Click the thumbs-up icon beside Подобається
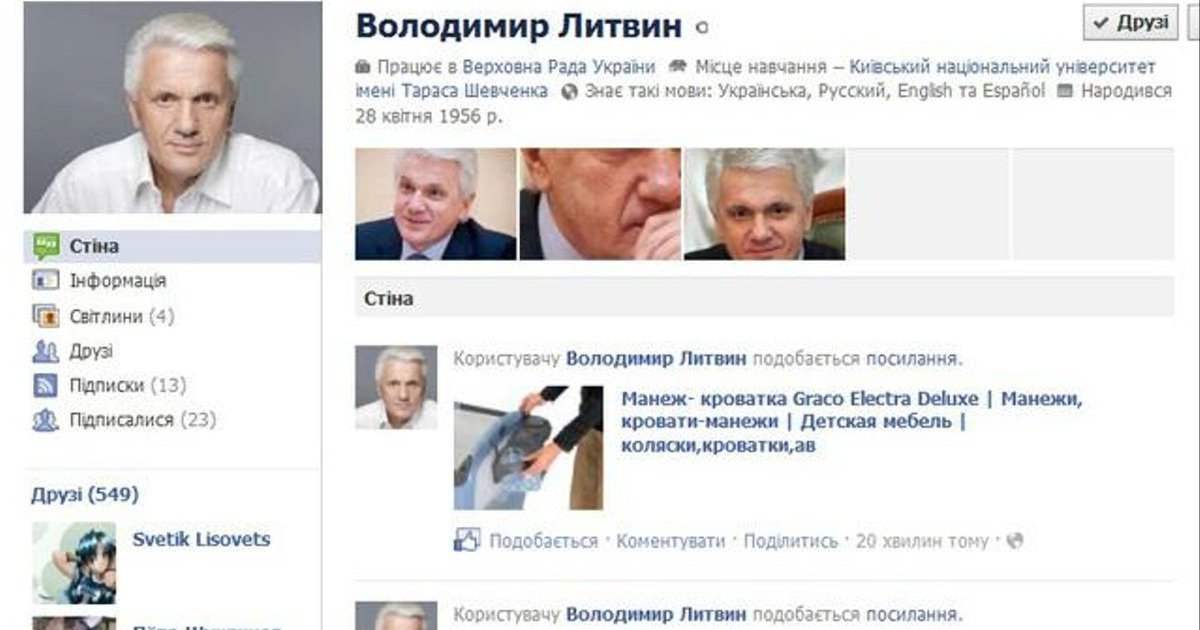The width and height of the screenshot is (1200, 630). pyautogui.click(x=467, y=540)
